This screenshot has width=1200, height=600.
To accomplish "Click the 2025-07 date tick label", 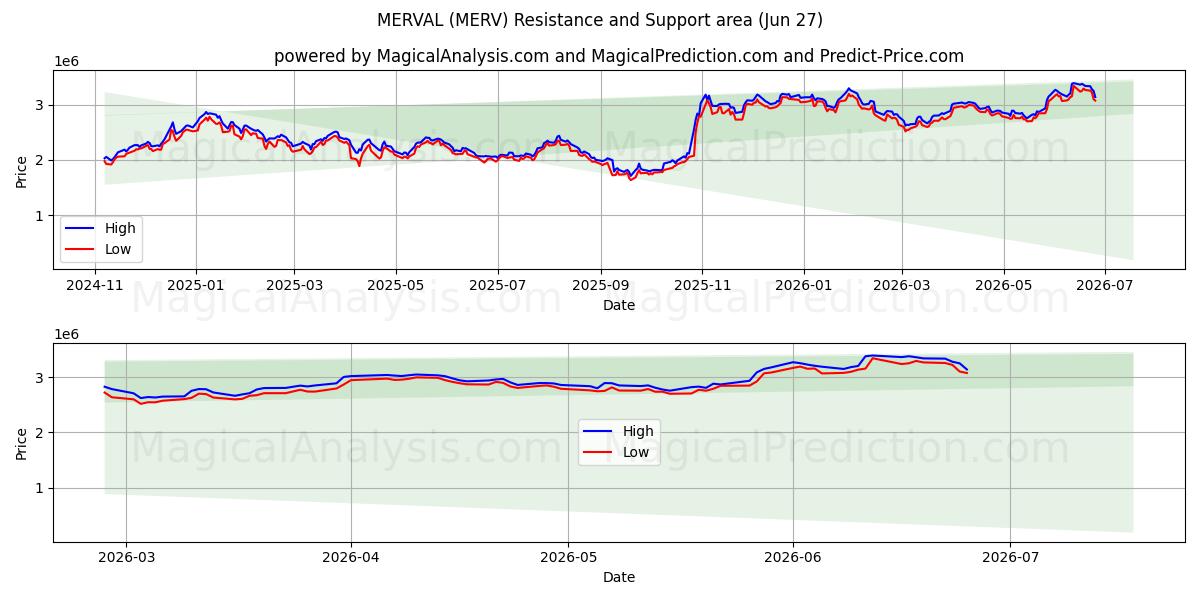I will (498, 286).
